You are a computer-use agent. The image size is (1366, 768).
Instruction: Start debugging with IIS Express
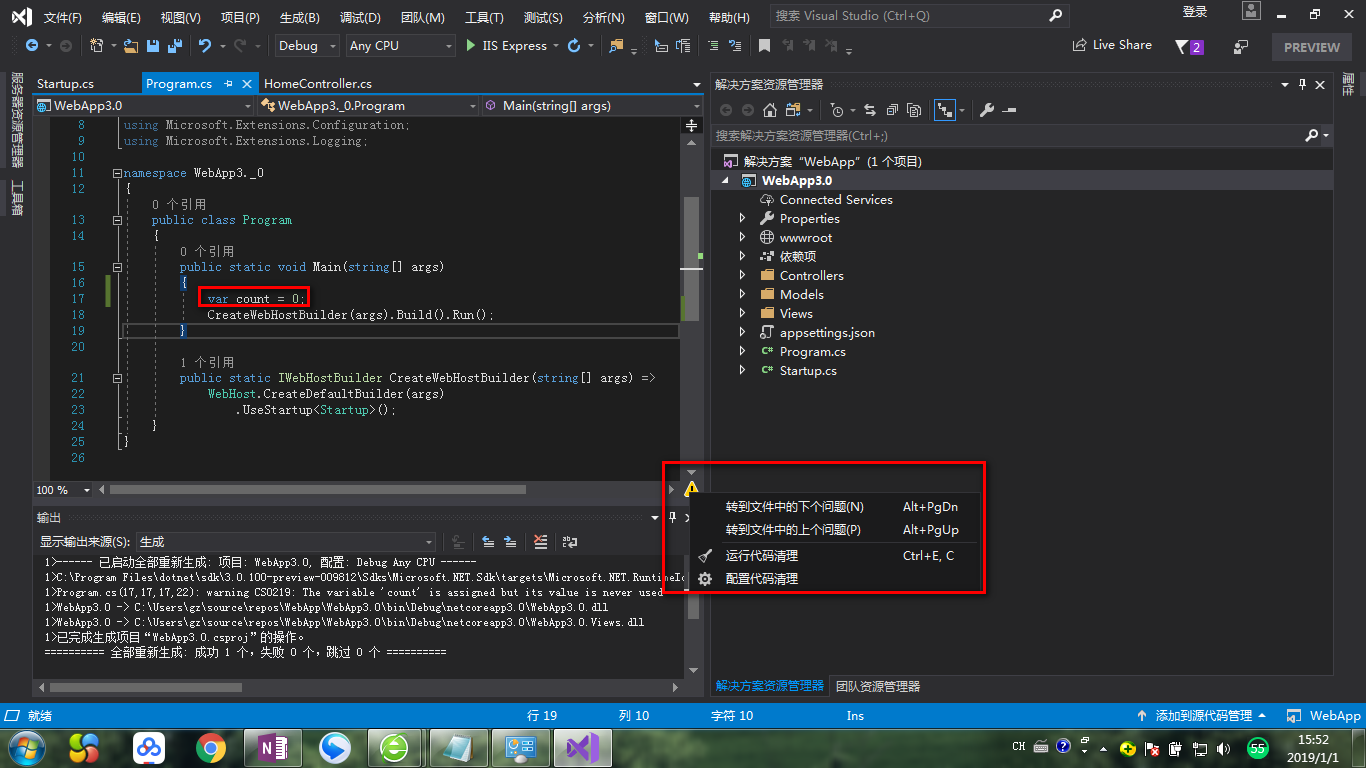pyautogui.click(x=506, y=46)
